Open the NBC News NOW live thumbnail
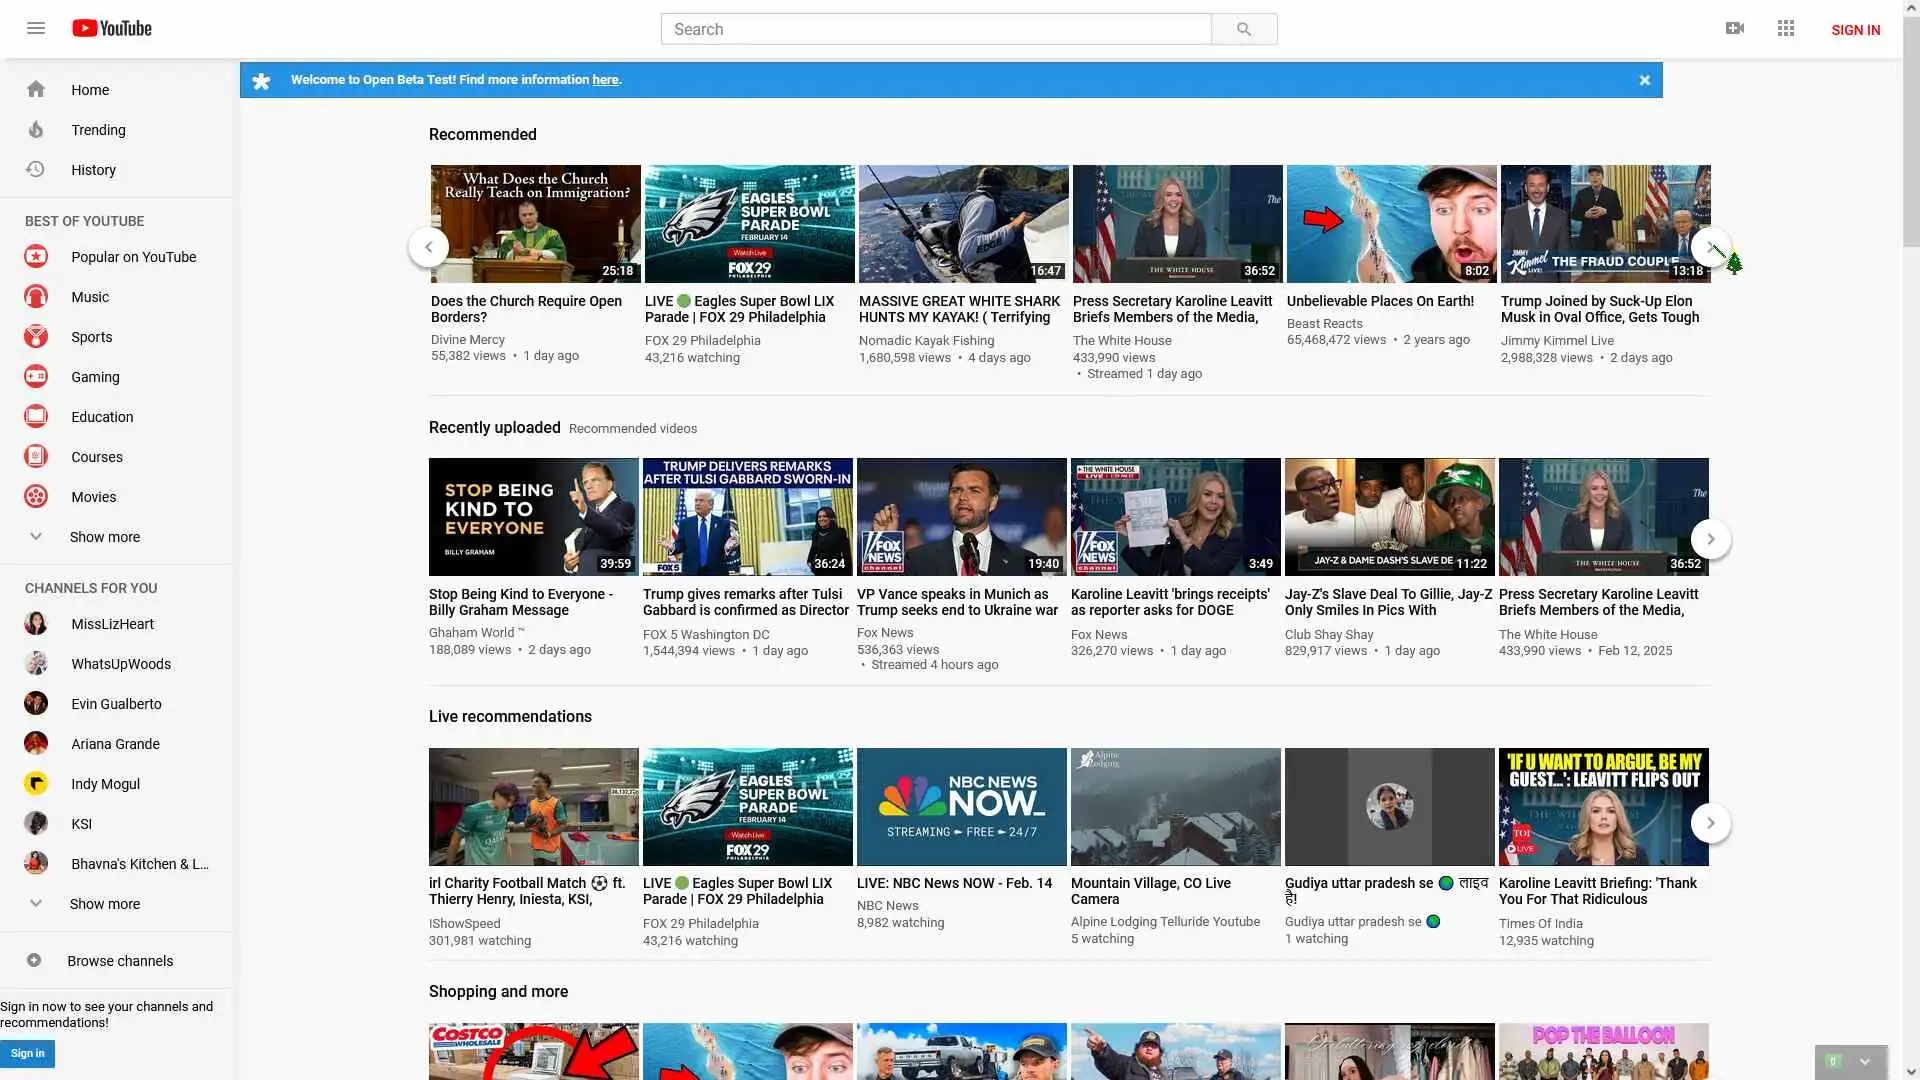 tap(961, 806)
